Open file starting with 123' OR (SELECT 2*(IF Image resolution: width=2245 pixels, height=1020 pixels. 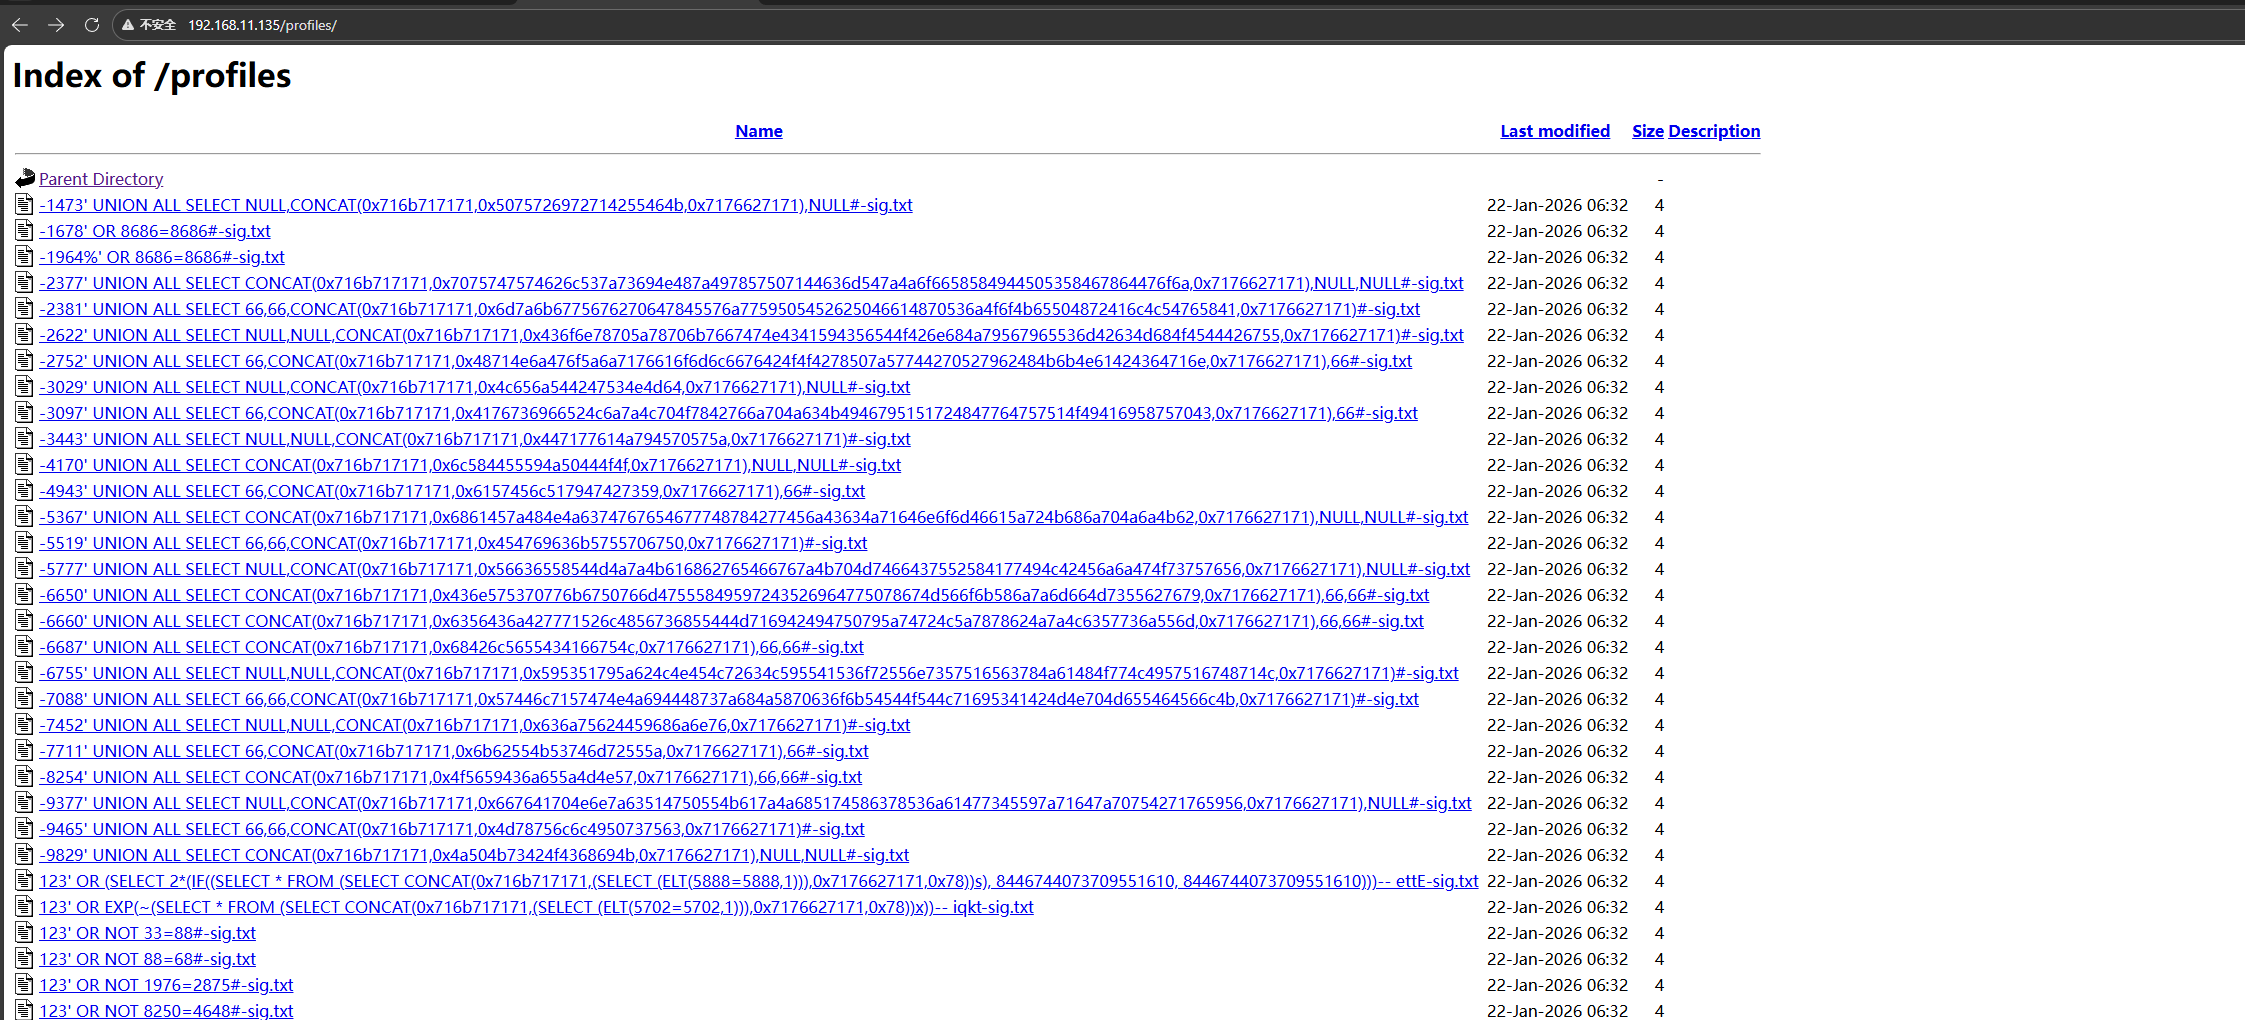(x=759, y=881)
